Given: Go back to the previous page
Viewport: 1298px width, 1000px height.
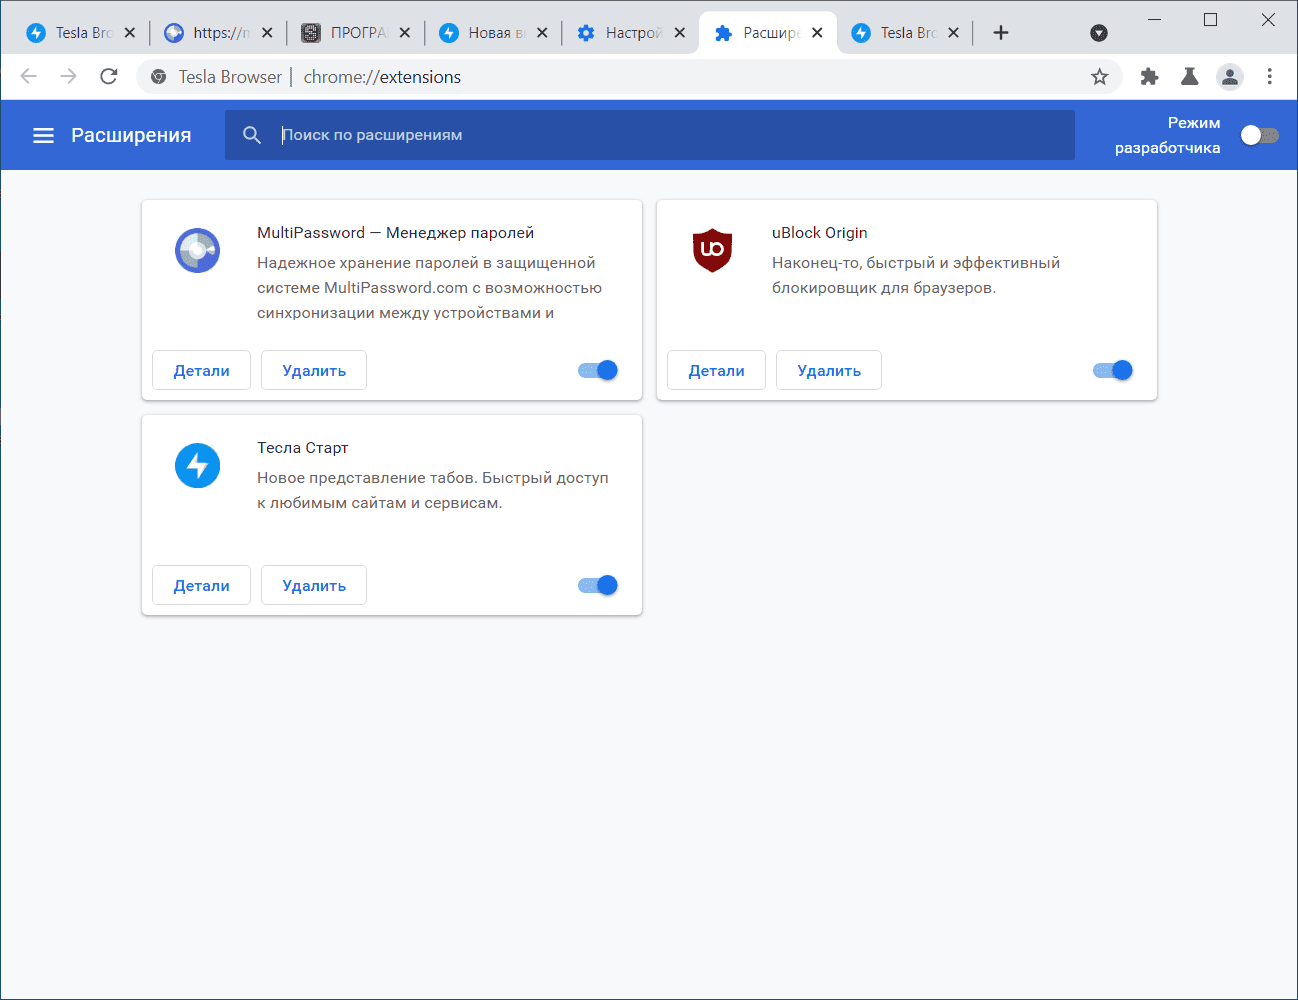Looking at the screenshot, I should pos(28,77).
